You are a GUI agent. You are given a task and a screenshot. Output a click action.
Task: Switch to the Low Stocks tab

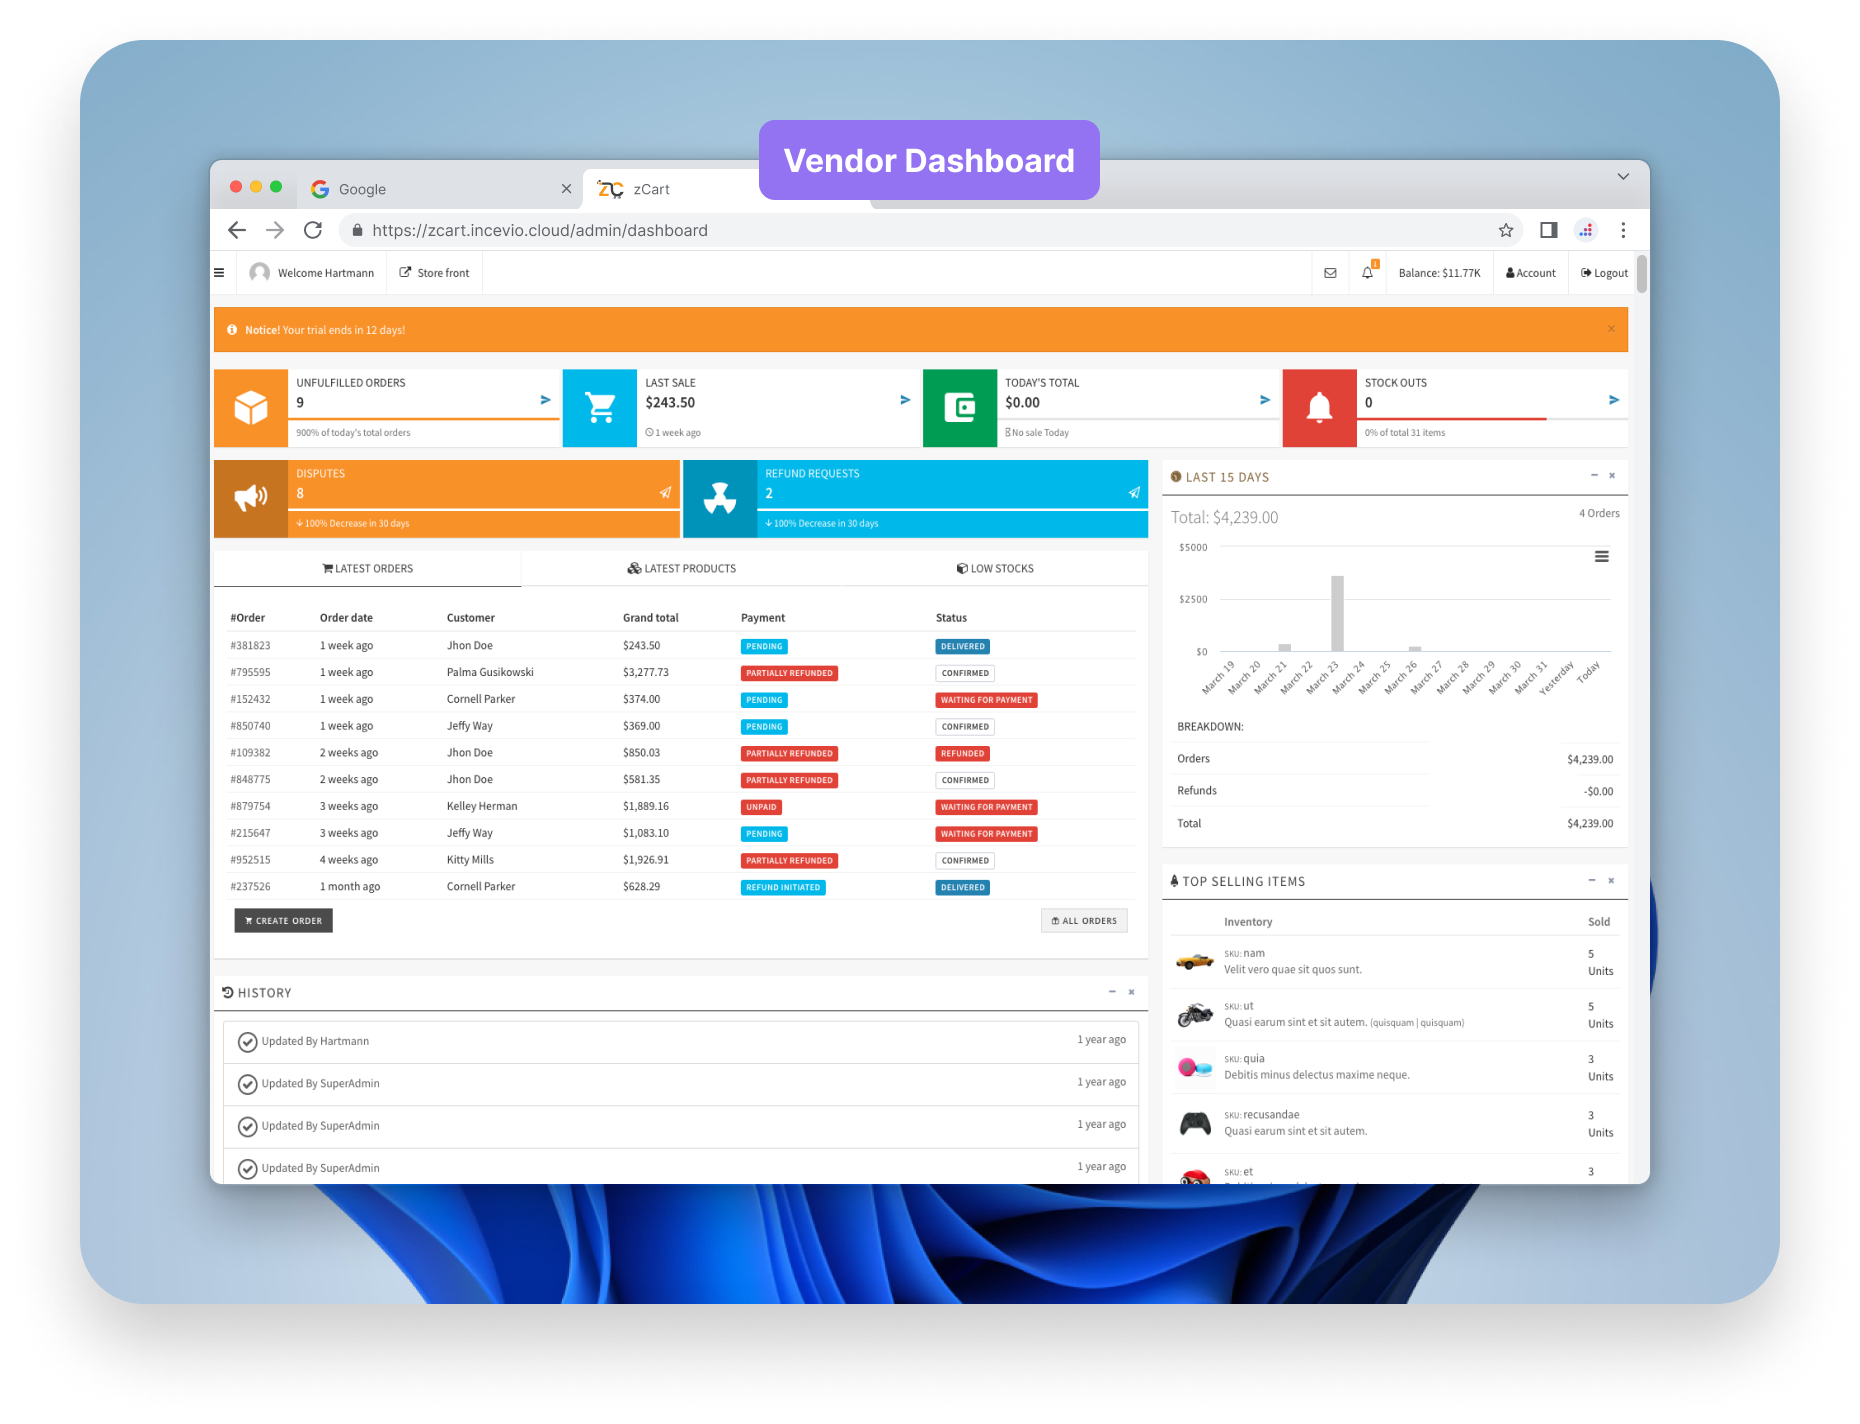click(x=995, y=569)
